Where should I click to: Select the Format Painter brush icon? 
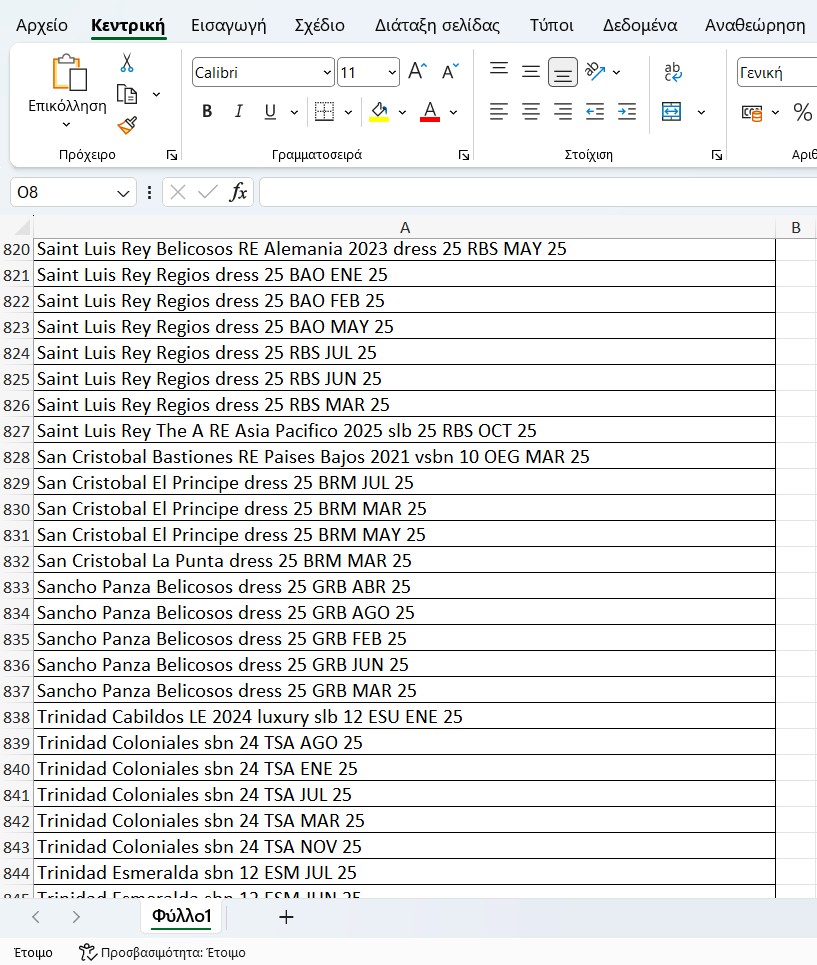tap(127, 125)
